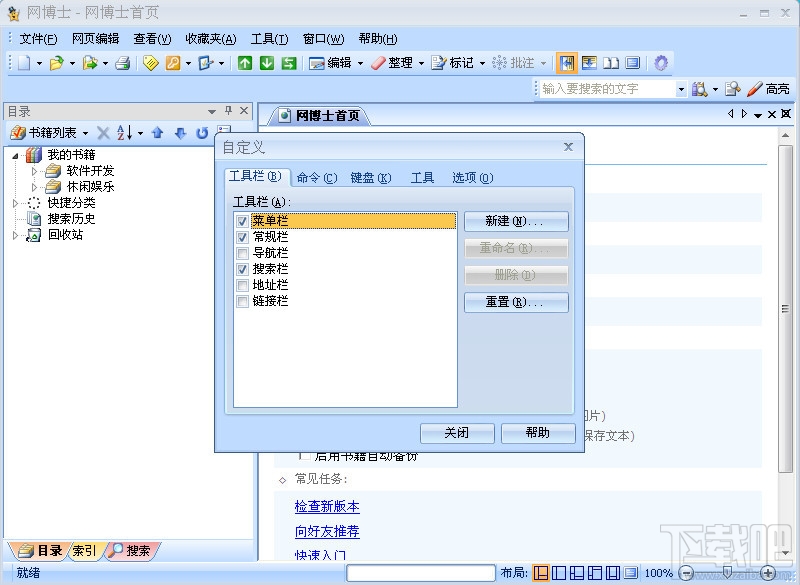Viewport: 800px width, 585px height.
Task: Click the 100% zoom control in status bar
Action: (658, 574)
